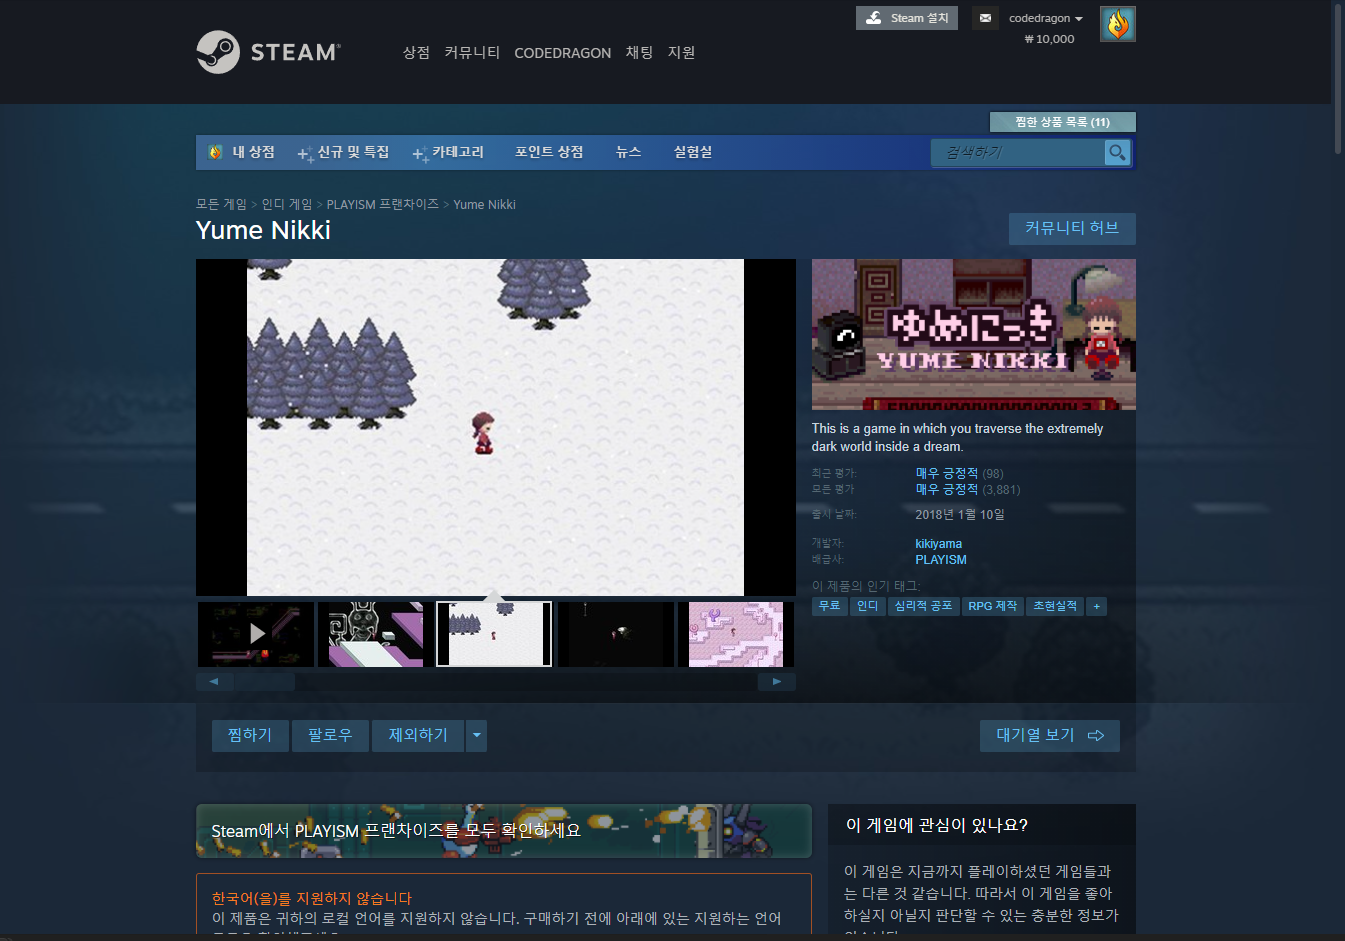
Task: Open the 뉴스 tab
Action: click(628, 152)
